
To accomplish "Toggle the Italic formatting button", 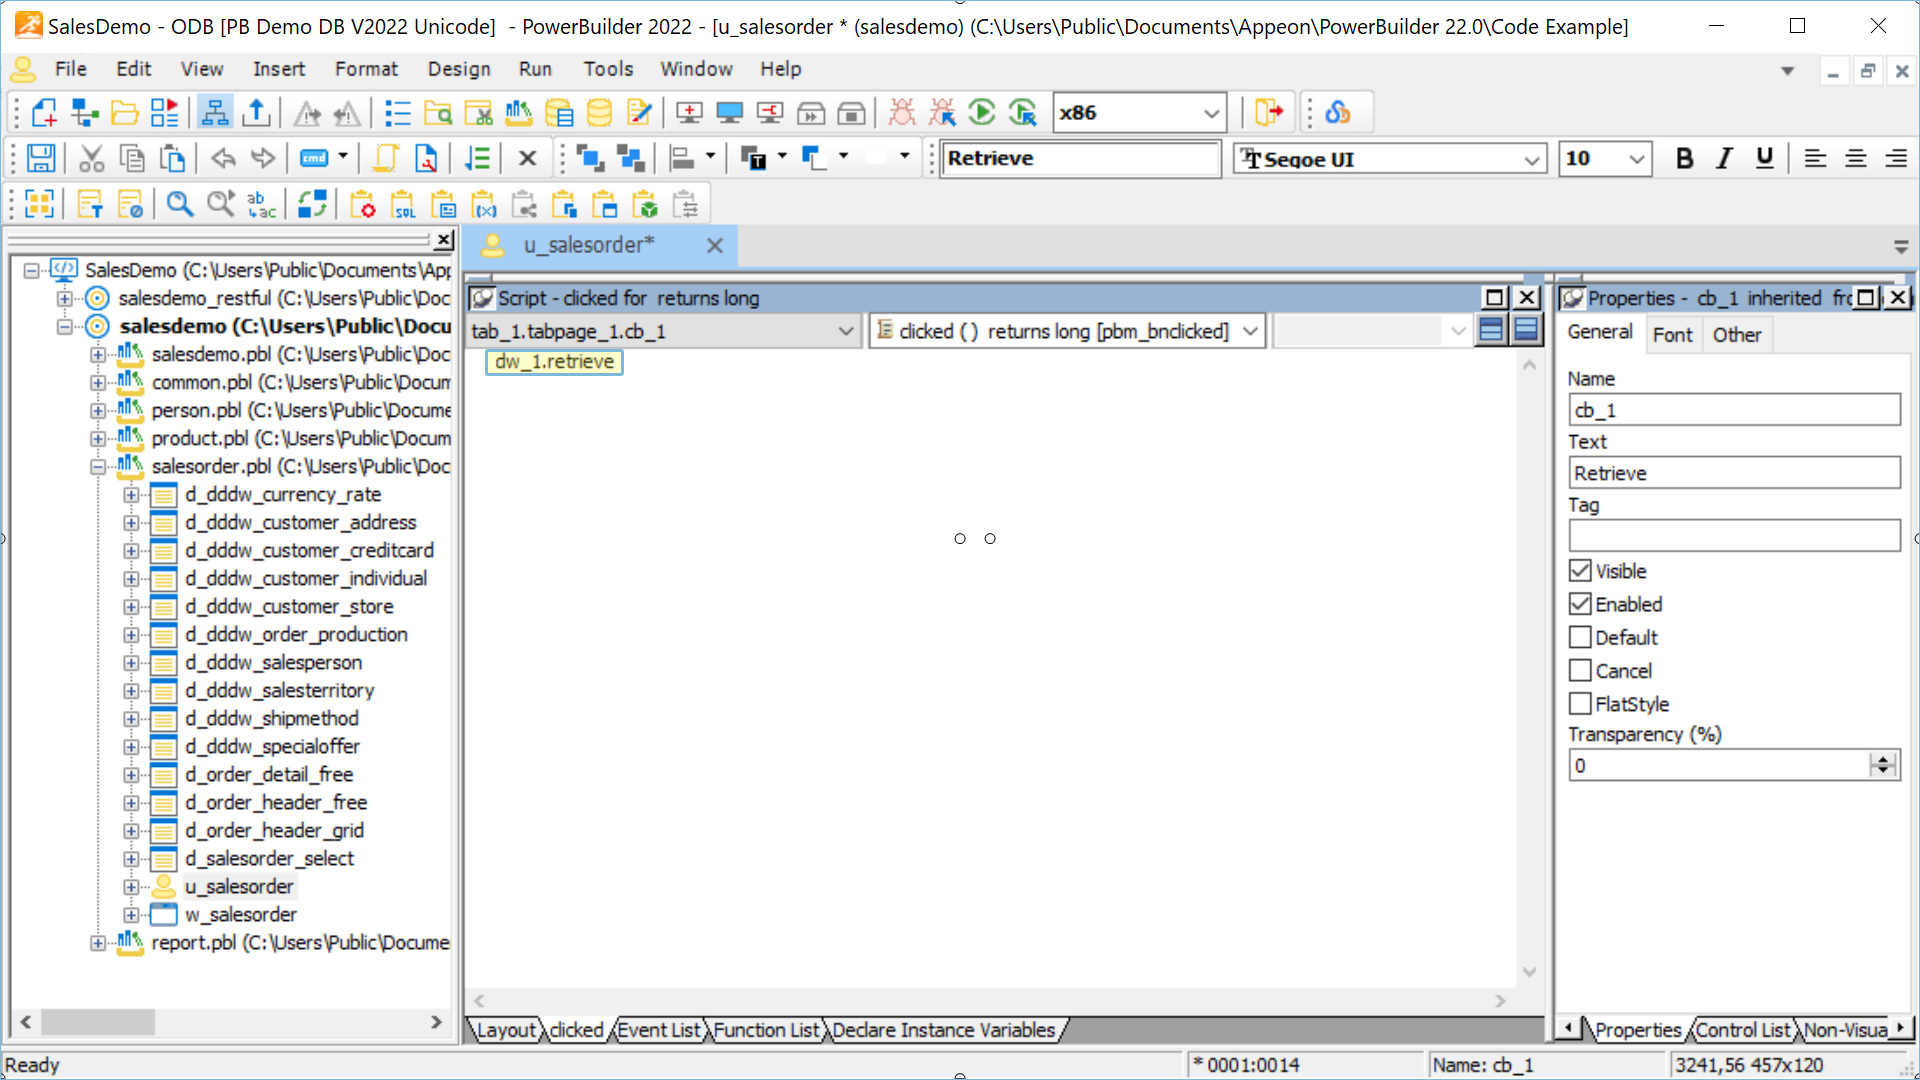I will click(x=1724, y=158).
